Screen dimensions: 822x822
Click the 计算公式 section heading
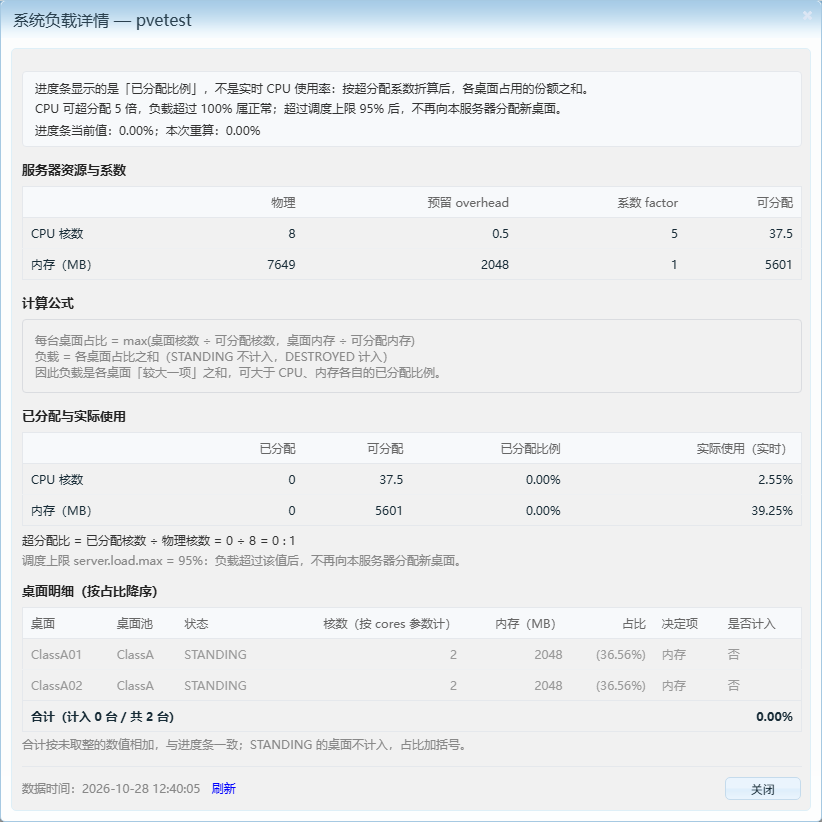point(48,303)
